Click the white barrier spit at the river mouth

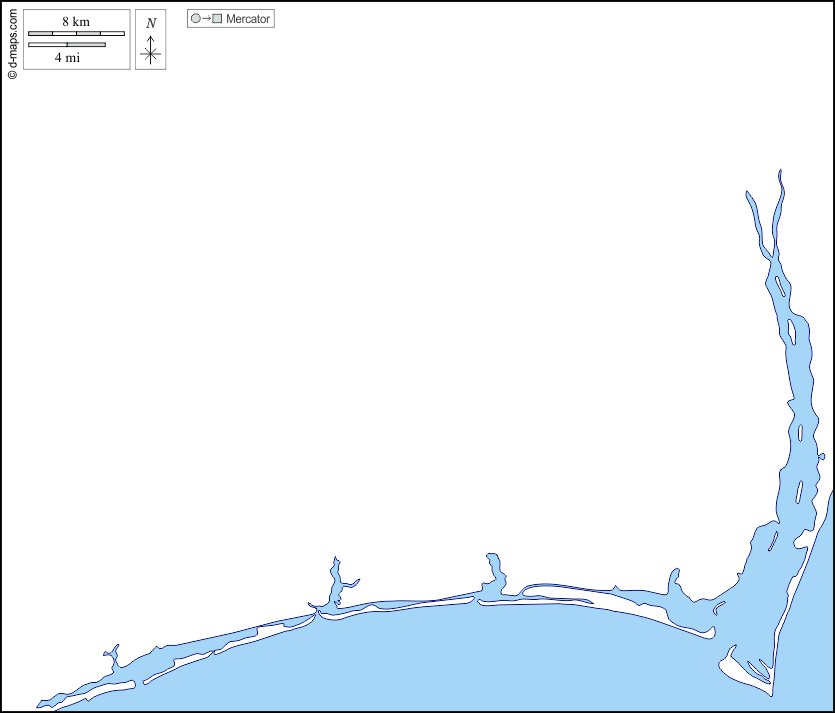tap(745, 677)
